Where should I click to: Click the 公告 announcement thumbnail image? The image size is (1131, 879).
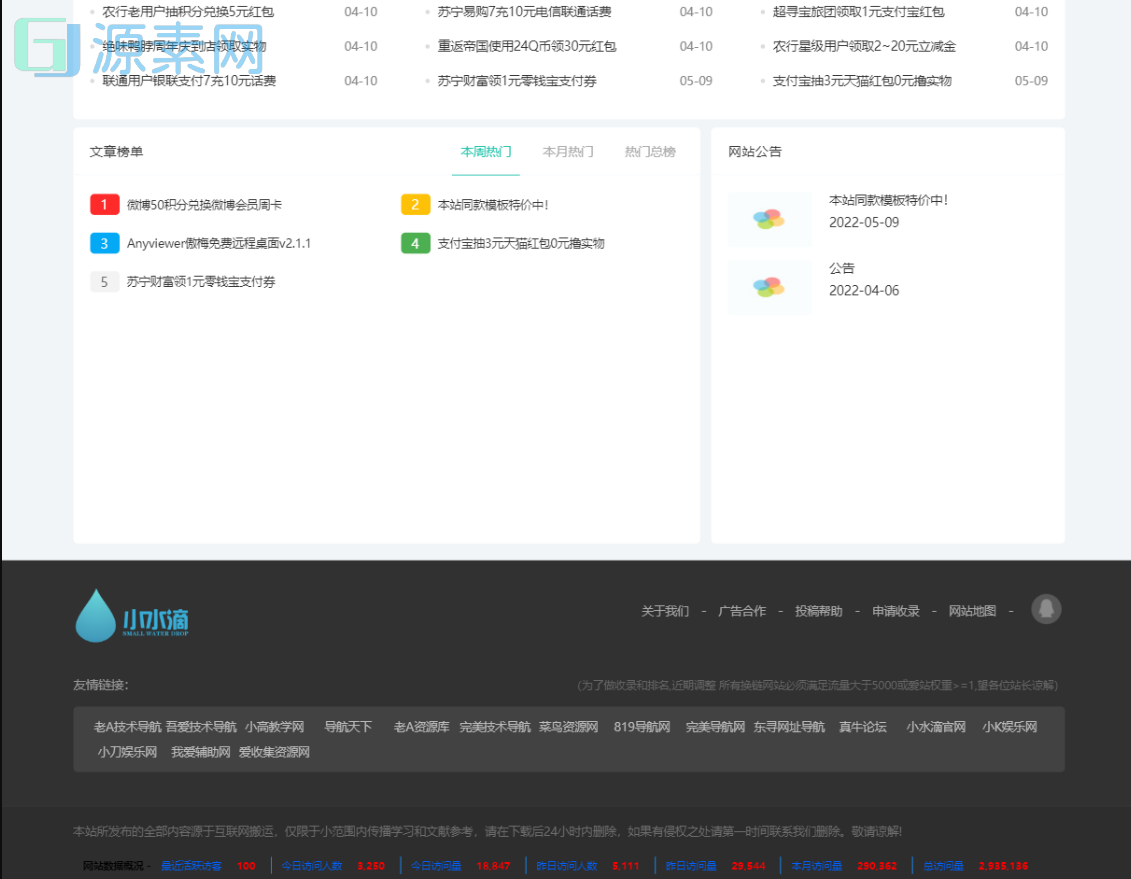[769, 287]
